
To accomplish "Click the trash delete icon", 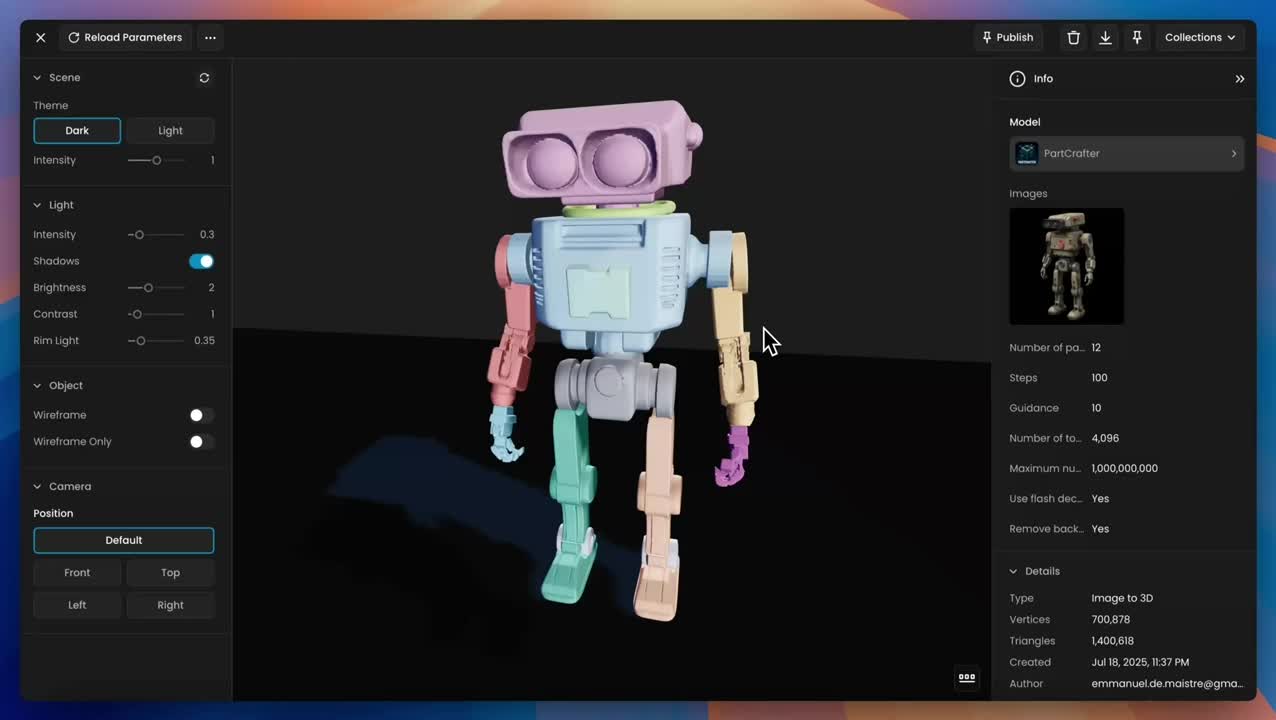I will coord(1073,37).
